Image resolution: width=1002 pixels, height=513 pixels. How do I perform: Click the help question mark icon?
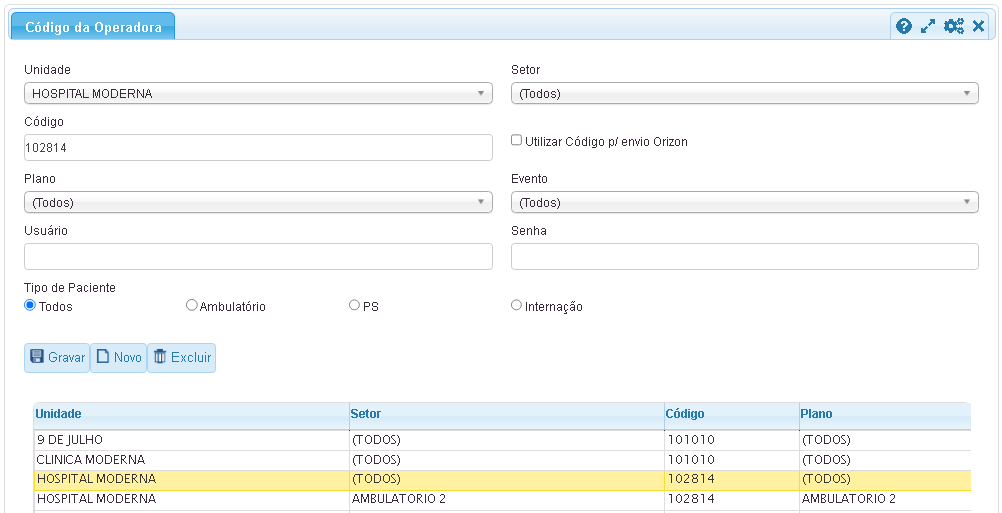click(x=904, y=26)
